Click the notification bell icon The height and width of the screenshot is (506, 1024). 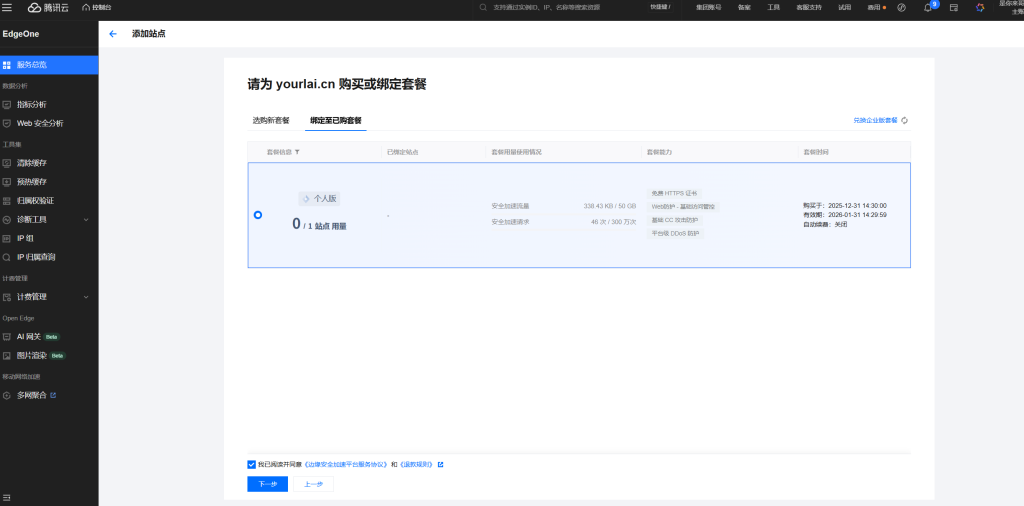point(927,7)
